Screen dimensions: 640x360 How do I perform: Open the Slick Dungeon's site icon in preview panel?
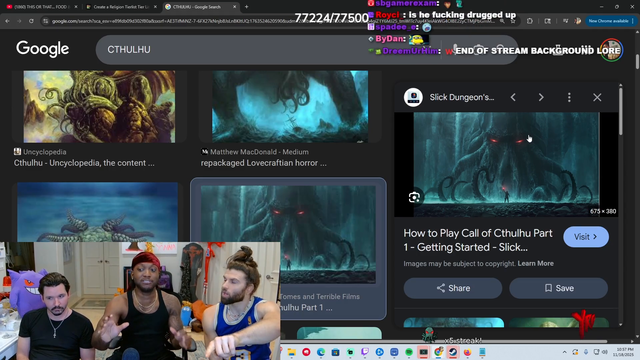(413, 97)
